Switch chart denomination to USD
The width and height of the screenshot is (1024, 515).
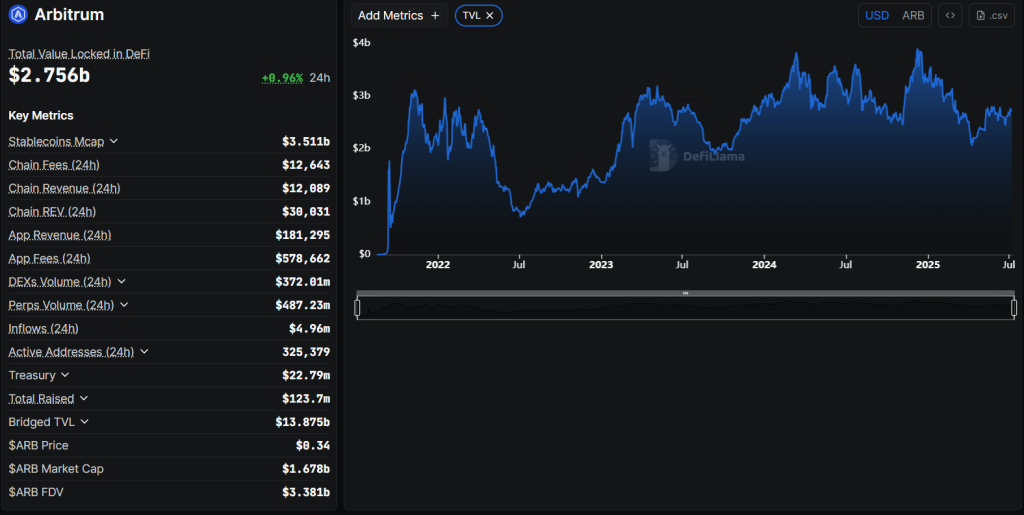(877, 16)
